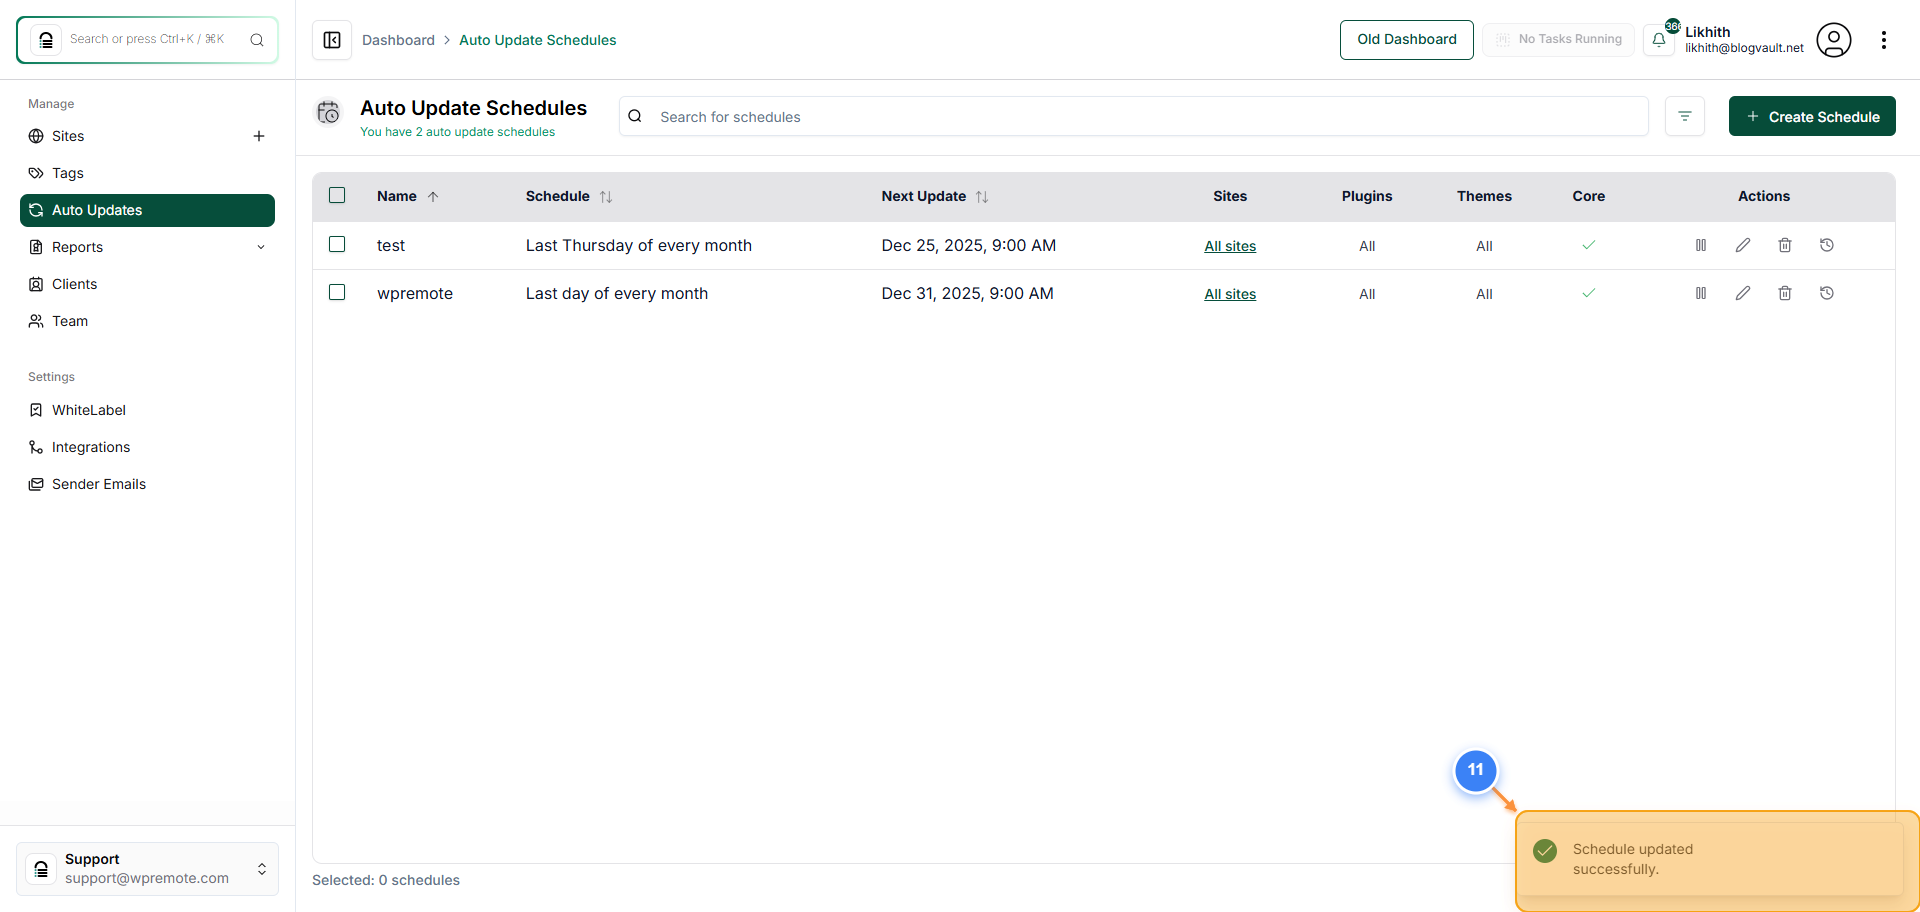This screenshot has height=912, width=1920.
Task: Focus the Search for schedules field
Action: (1134, 116)
